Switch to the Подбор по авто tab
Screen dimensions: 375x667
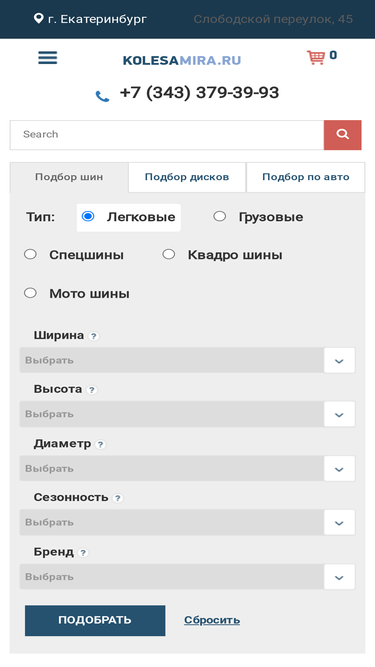pos(306,177)
